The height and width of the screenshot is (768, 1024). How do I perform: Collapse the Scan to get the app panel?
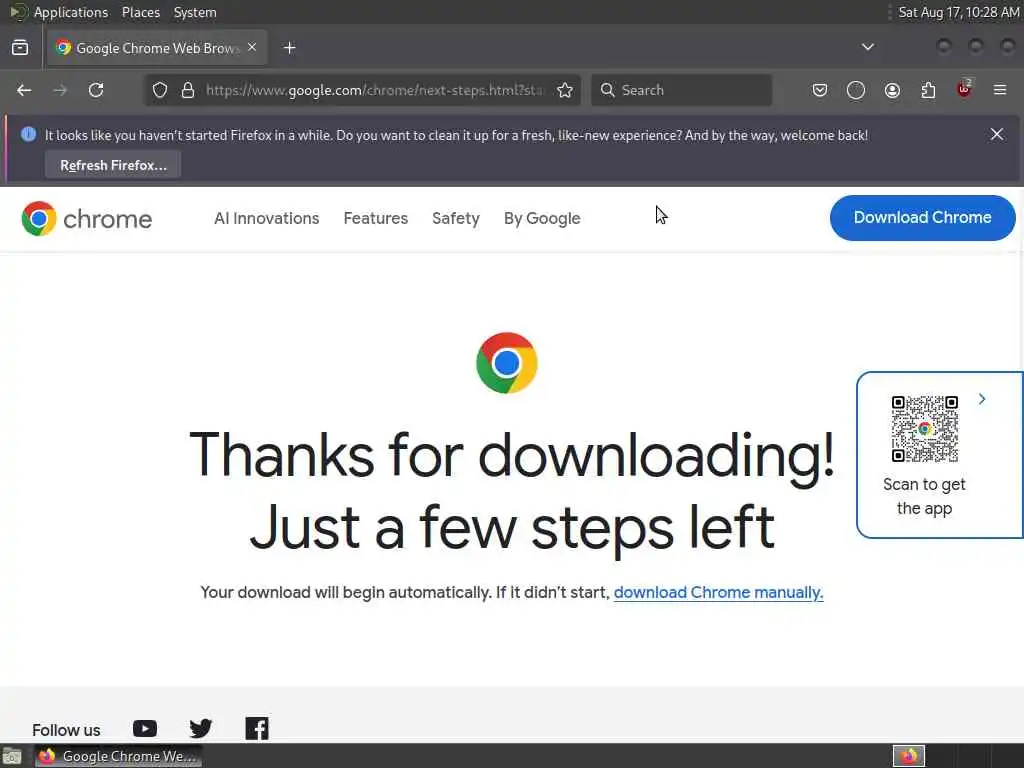(982, 399)
